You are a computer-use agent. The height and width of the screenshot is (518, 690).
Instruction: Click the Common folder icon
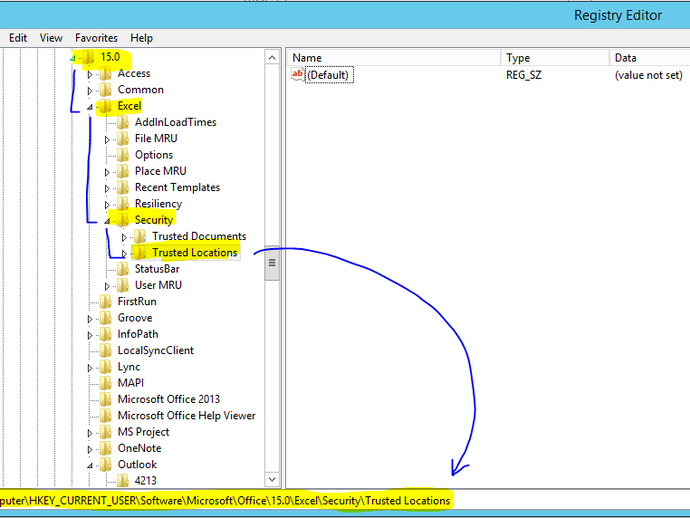click(x=106, y=89)
